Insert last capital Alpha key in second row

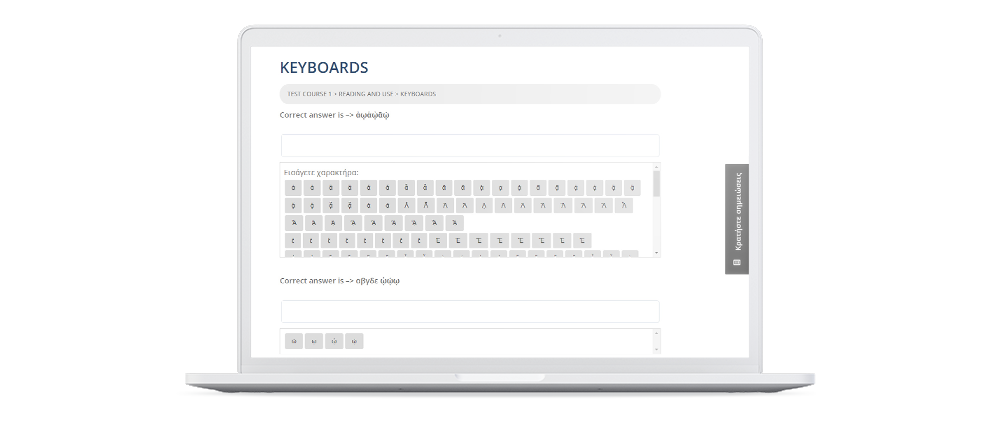pos(624,206)
